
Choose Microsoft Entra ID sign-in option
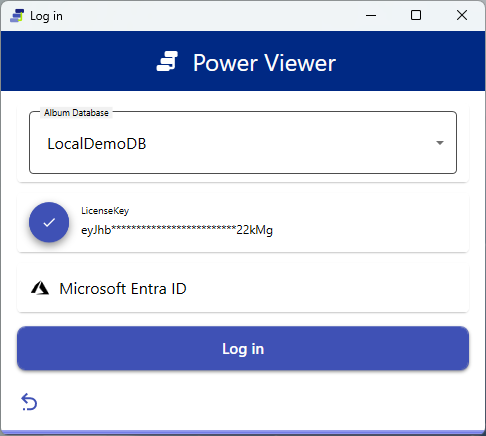[243, 288]
